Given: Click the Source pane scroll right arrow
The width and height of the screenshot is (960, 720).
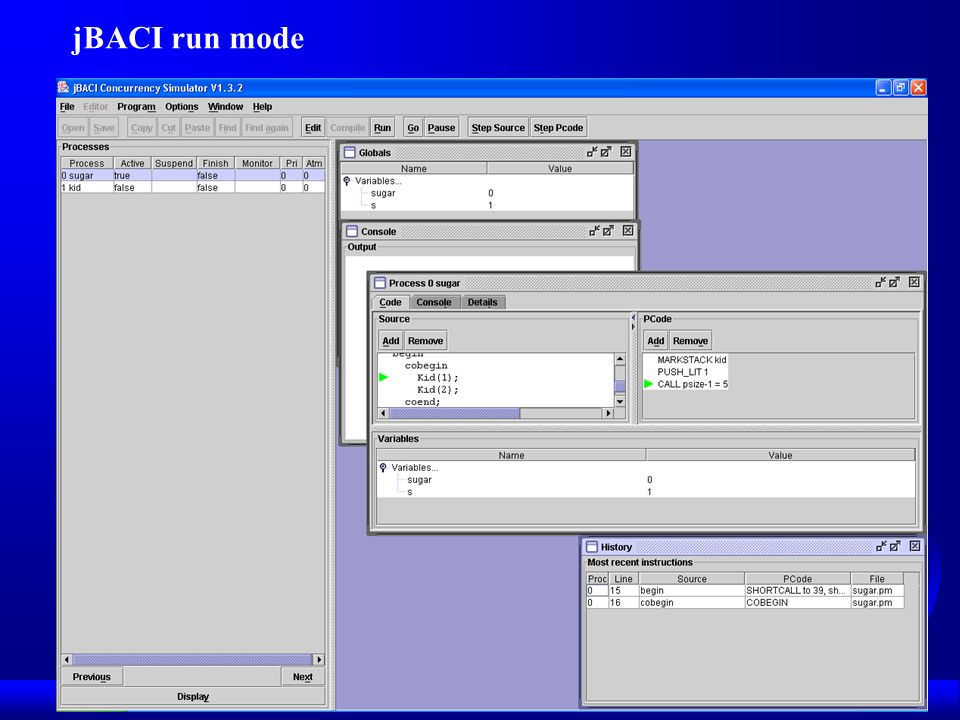Looking at the screenshot, I should (608, 413).
